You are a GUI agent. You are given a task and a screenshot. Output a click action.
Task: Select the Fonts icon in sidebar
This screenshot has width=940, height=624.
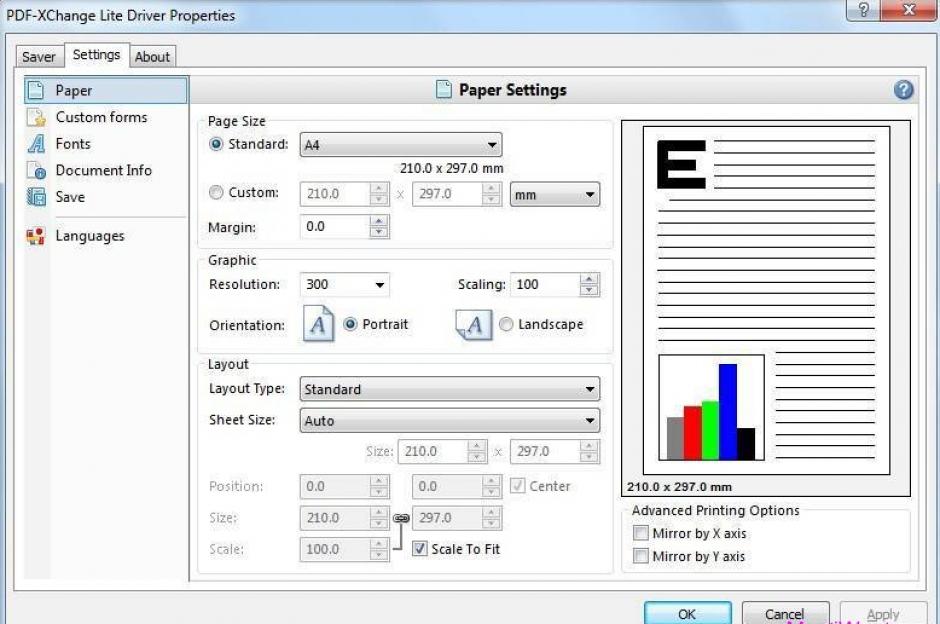[36, 144]
